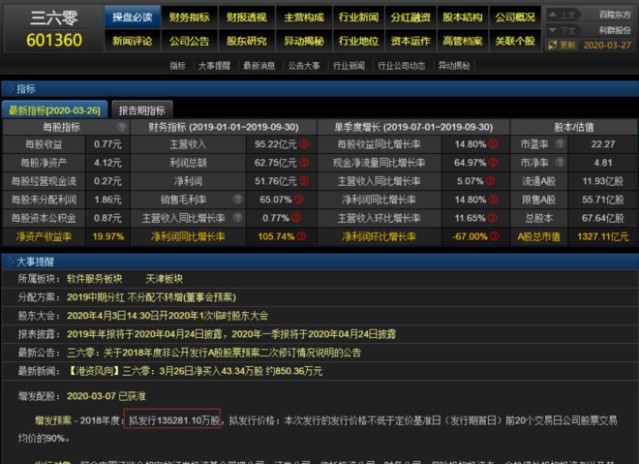Open the 股东研究 menu item
639x464 pixels.
(x=247, y=41)
